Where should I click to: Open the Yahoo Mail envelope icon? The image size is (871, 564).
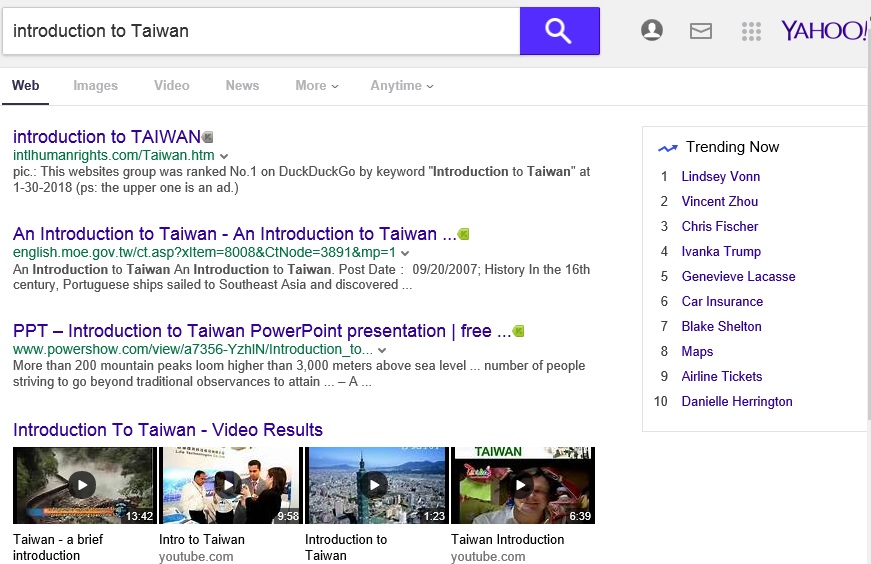pos(701,31)
